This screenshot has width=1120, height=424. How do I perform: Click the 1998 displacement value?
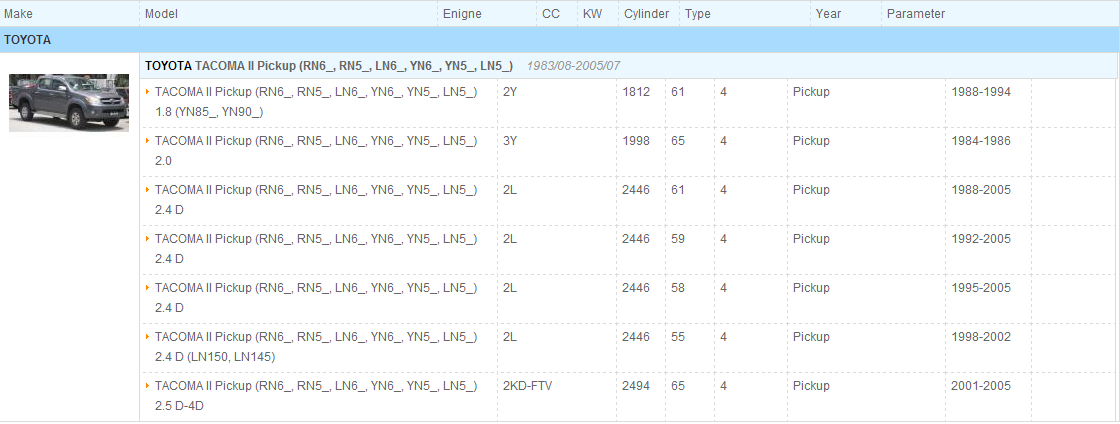click(636, 141)
